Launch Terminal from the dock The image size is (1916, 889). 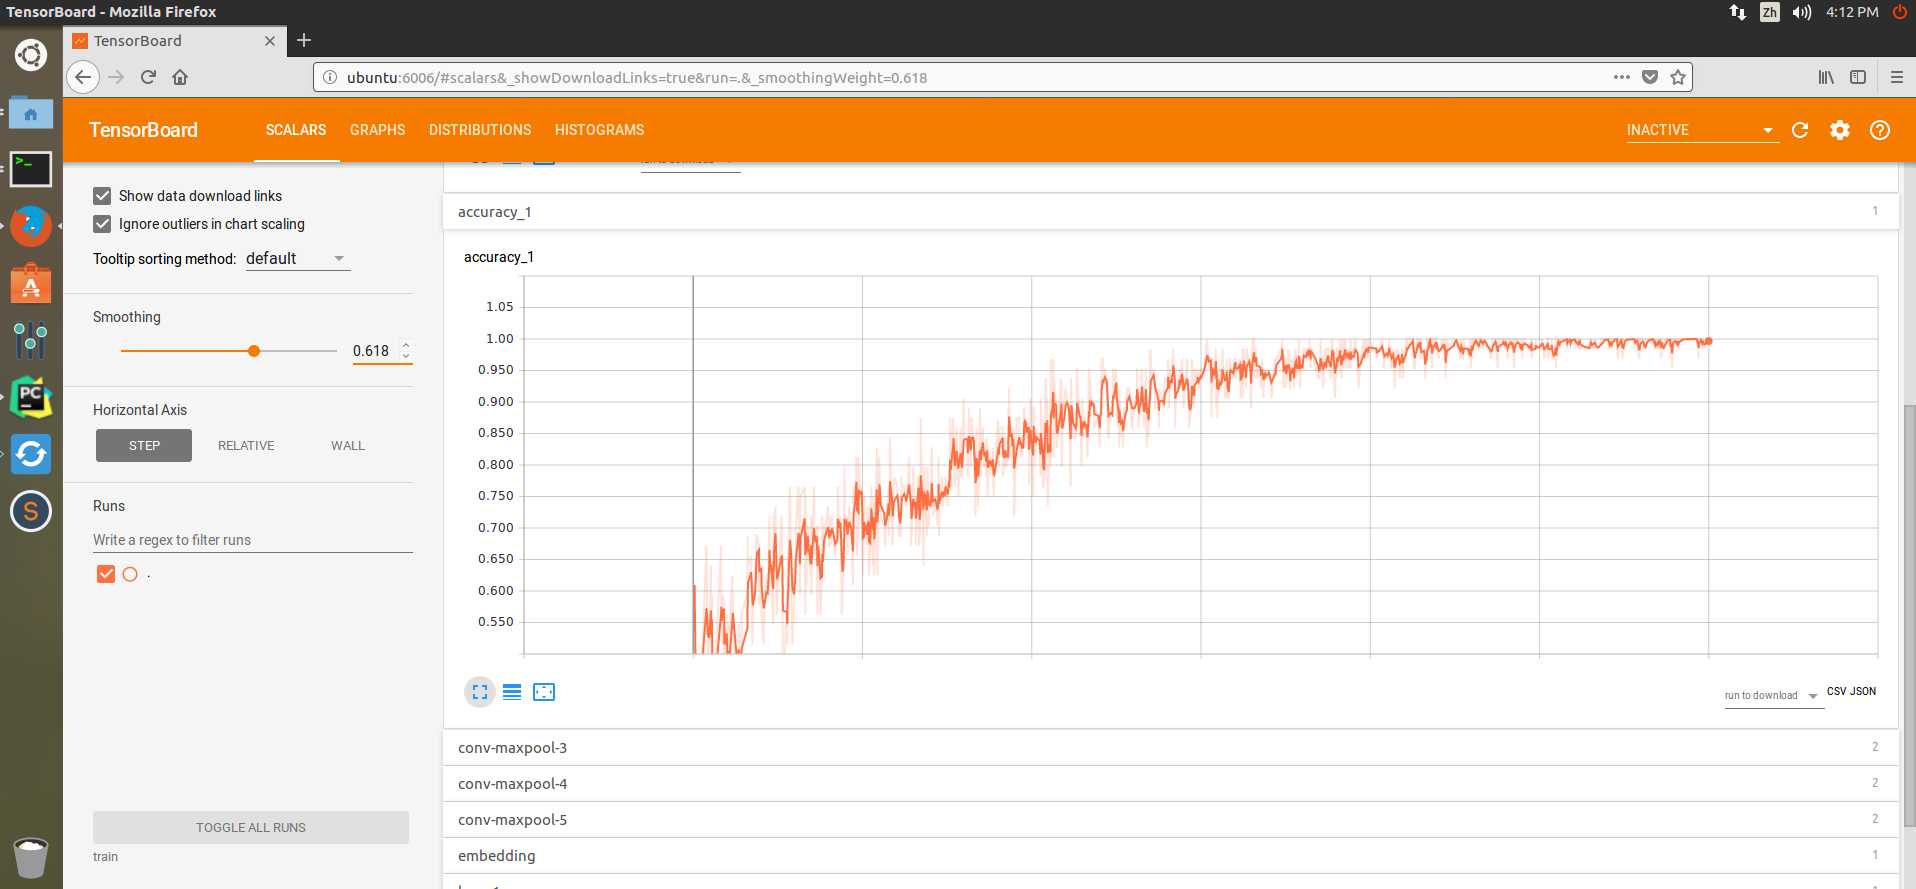[x=31, y=169]
